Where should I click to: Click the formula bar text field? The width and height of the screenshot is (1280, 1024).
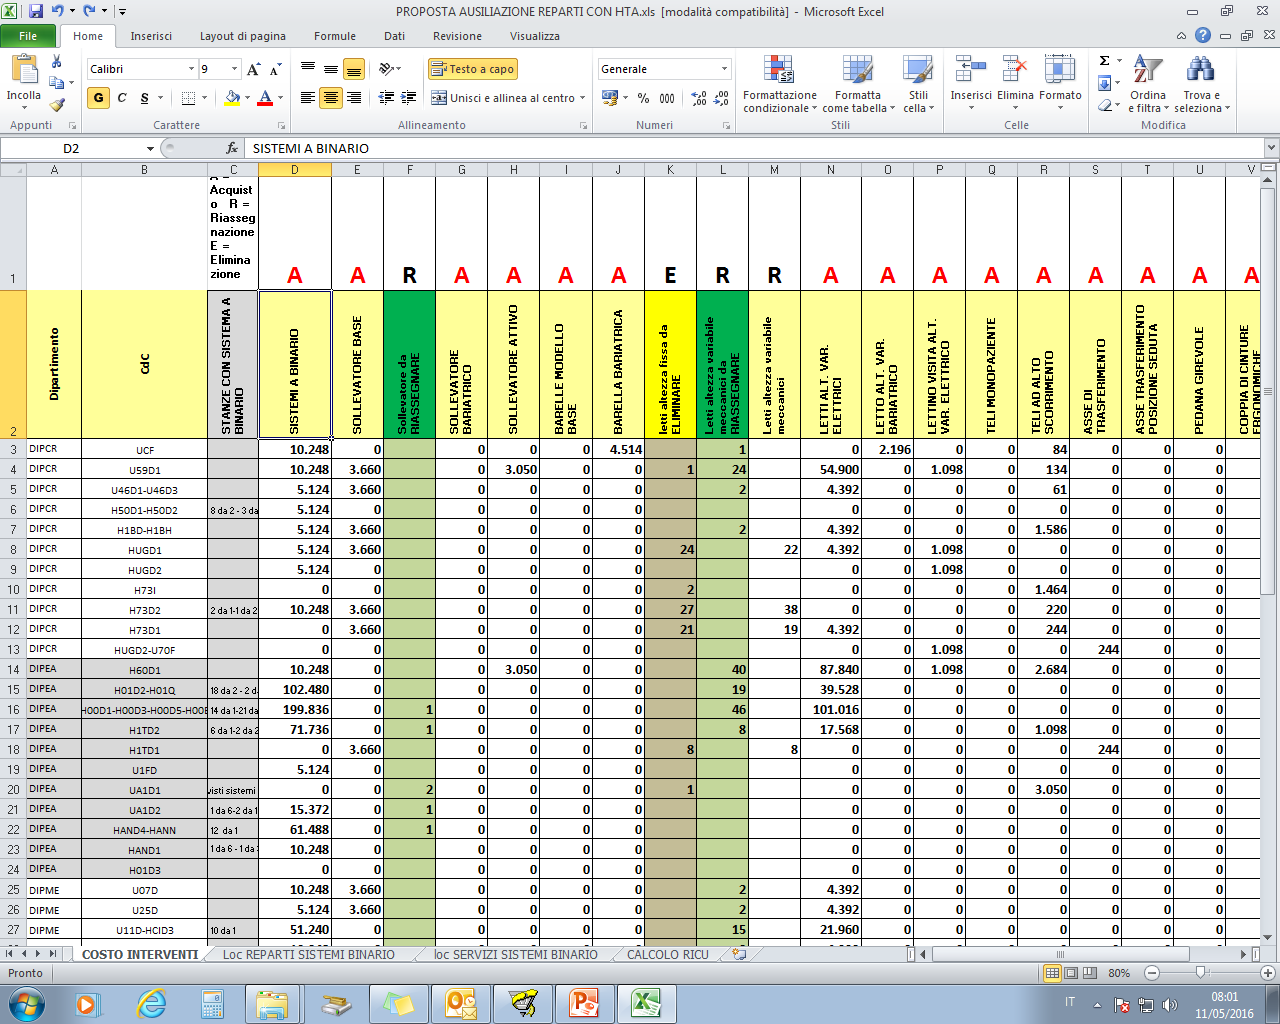tap(755, 148)
